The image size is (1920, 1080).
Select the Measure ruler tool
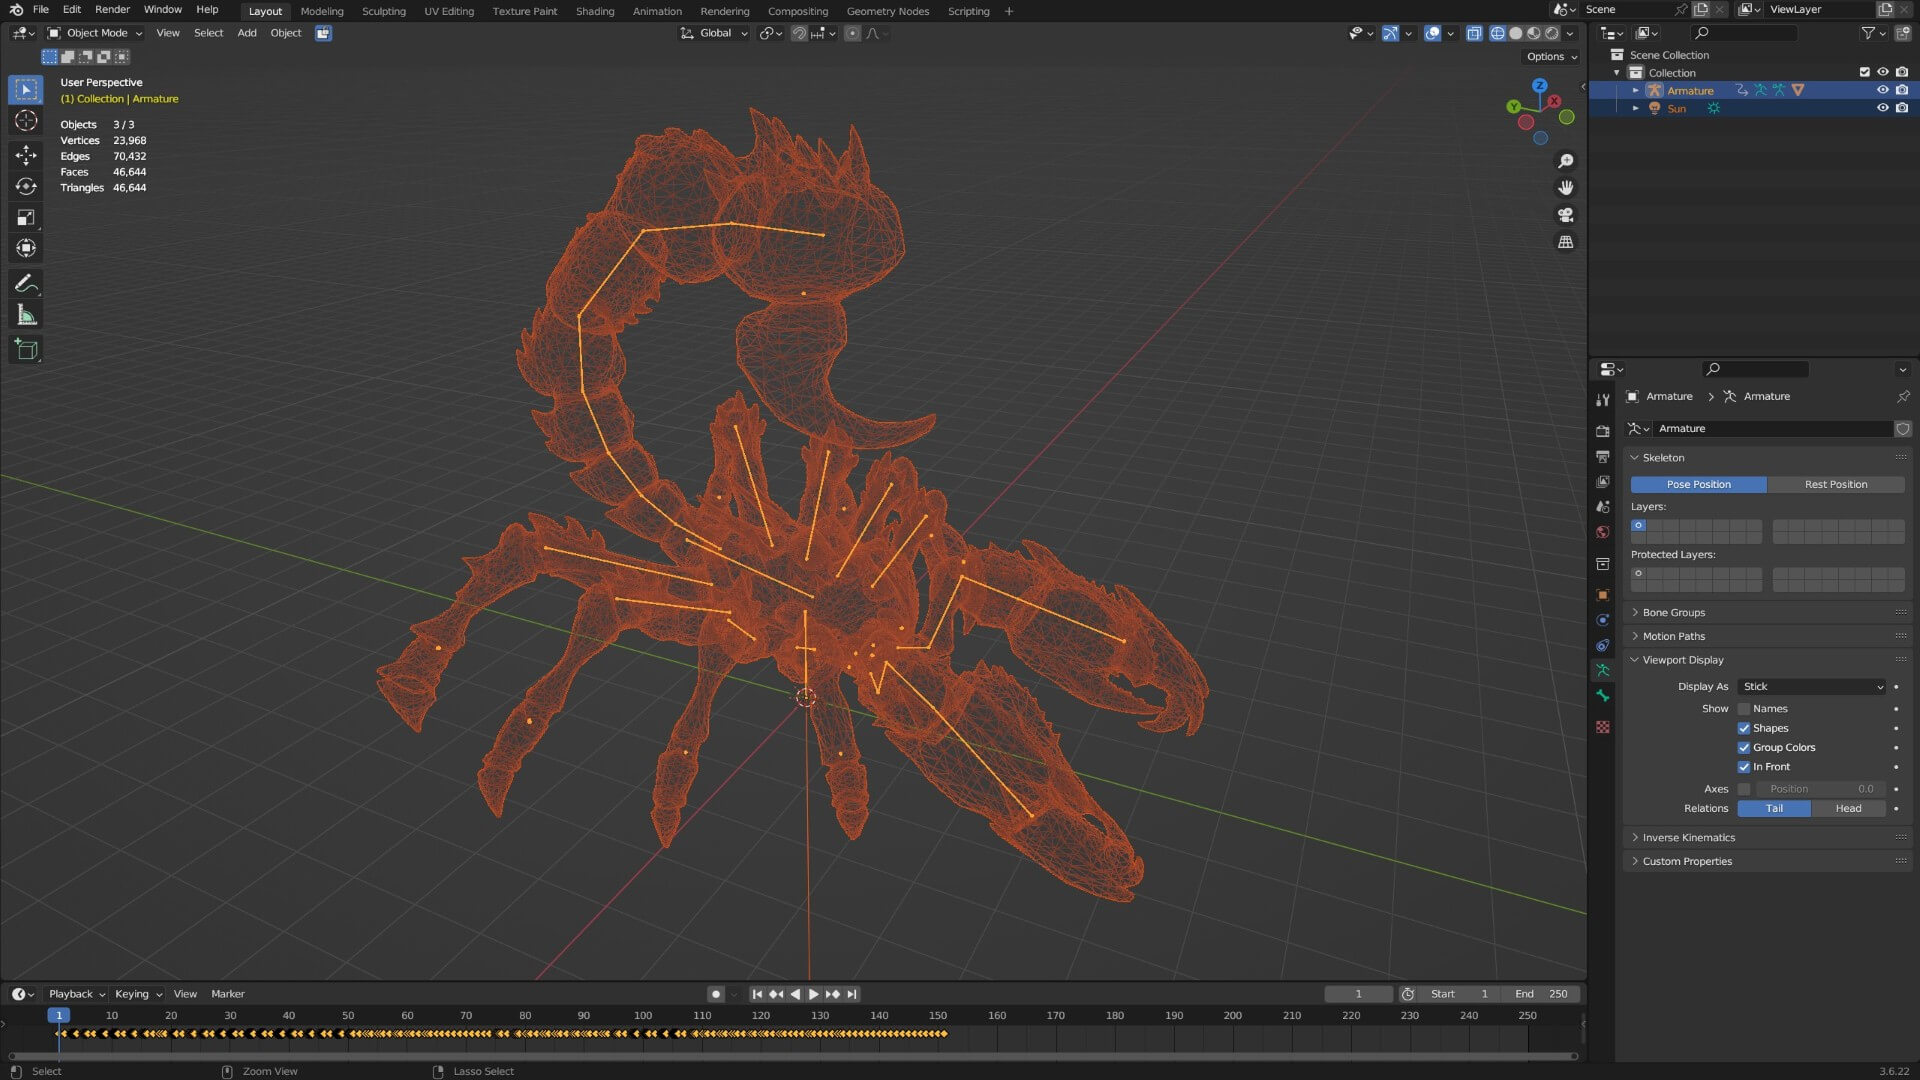coord(26,316)
